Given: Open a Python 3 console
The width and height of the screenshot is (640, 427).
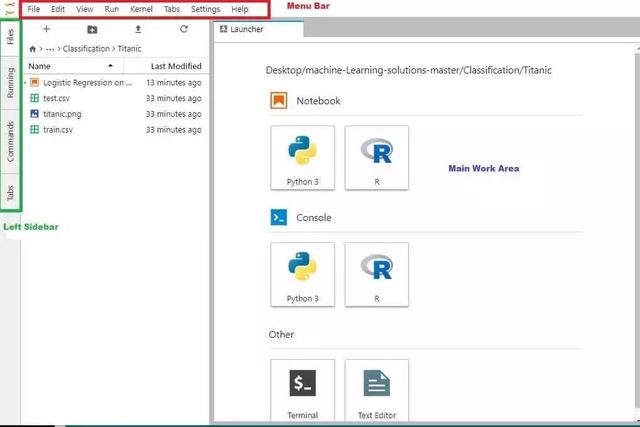Looking at the screenshot, I should tap(302, 275).
